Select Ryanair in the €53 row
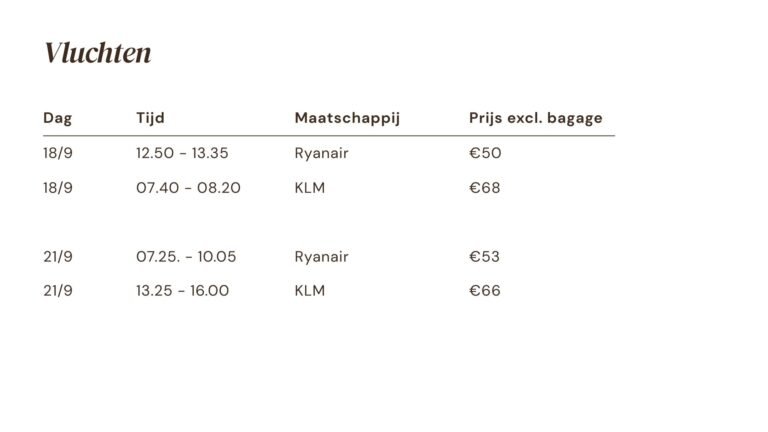 (321, 256)
